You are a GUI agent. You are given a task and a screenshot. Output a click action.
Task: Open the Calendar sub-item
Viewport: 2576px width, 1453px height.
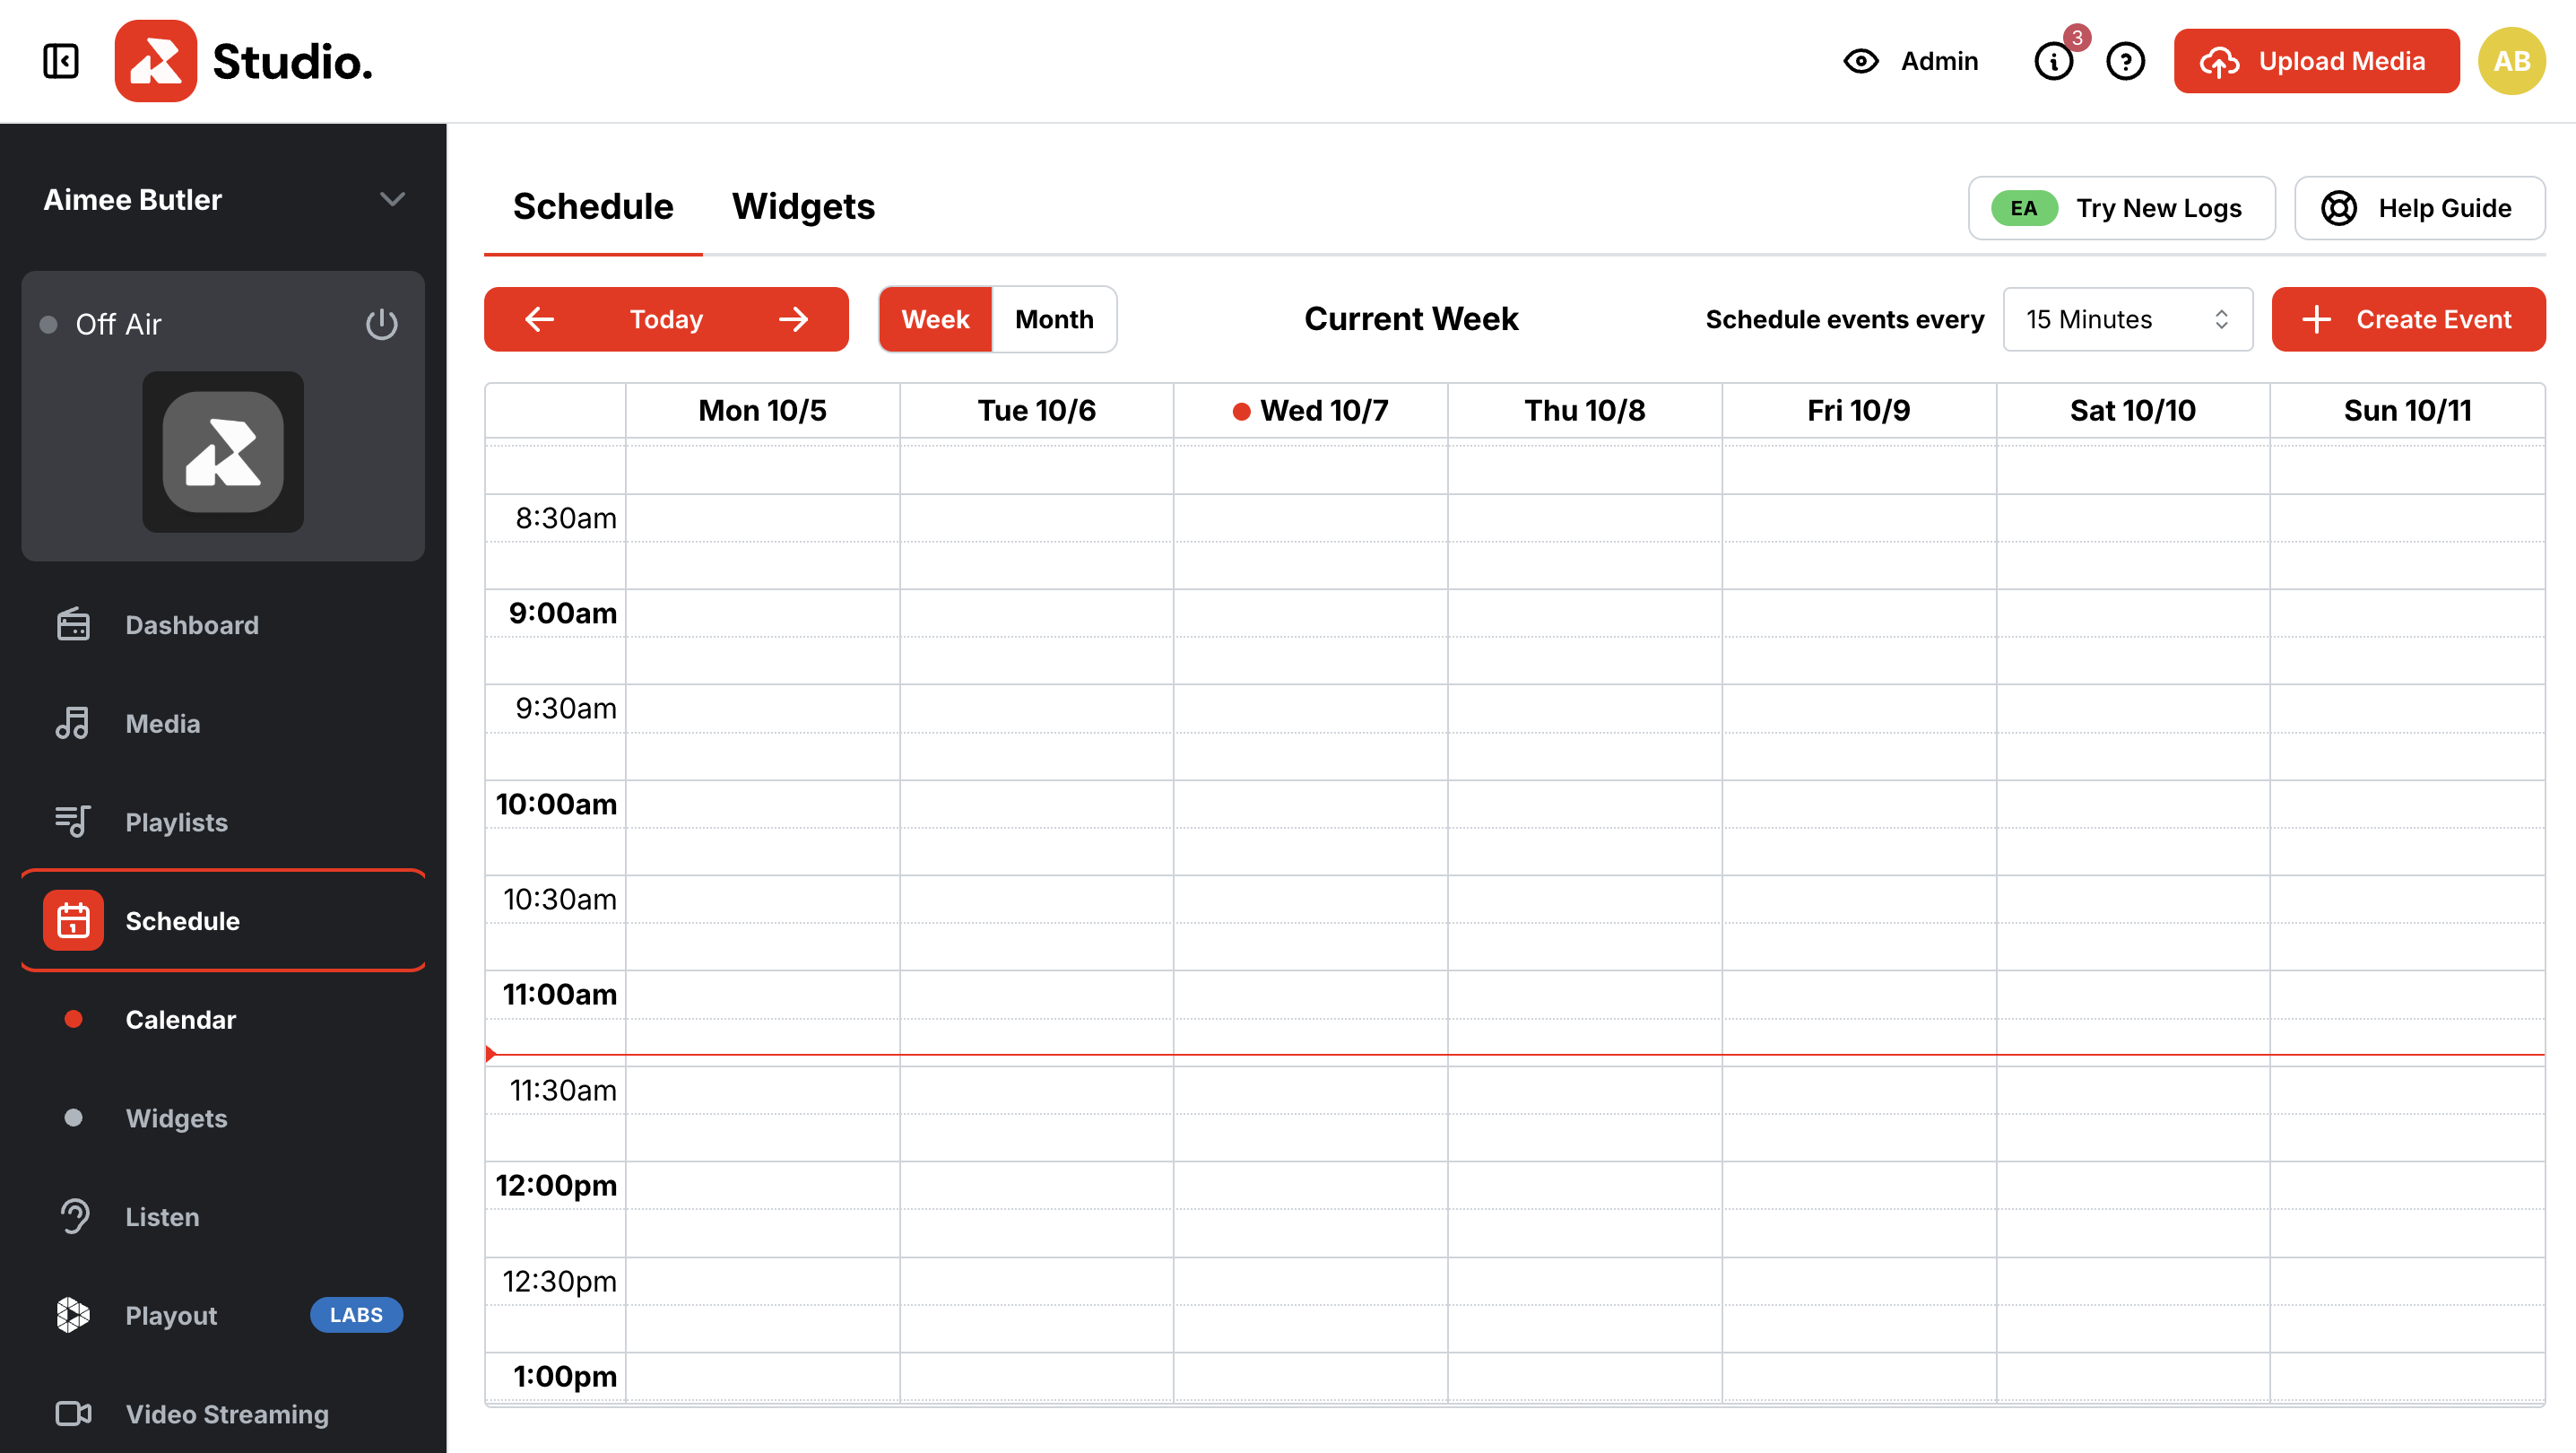[223, 1019]
